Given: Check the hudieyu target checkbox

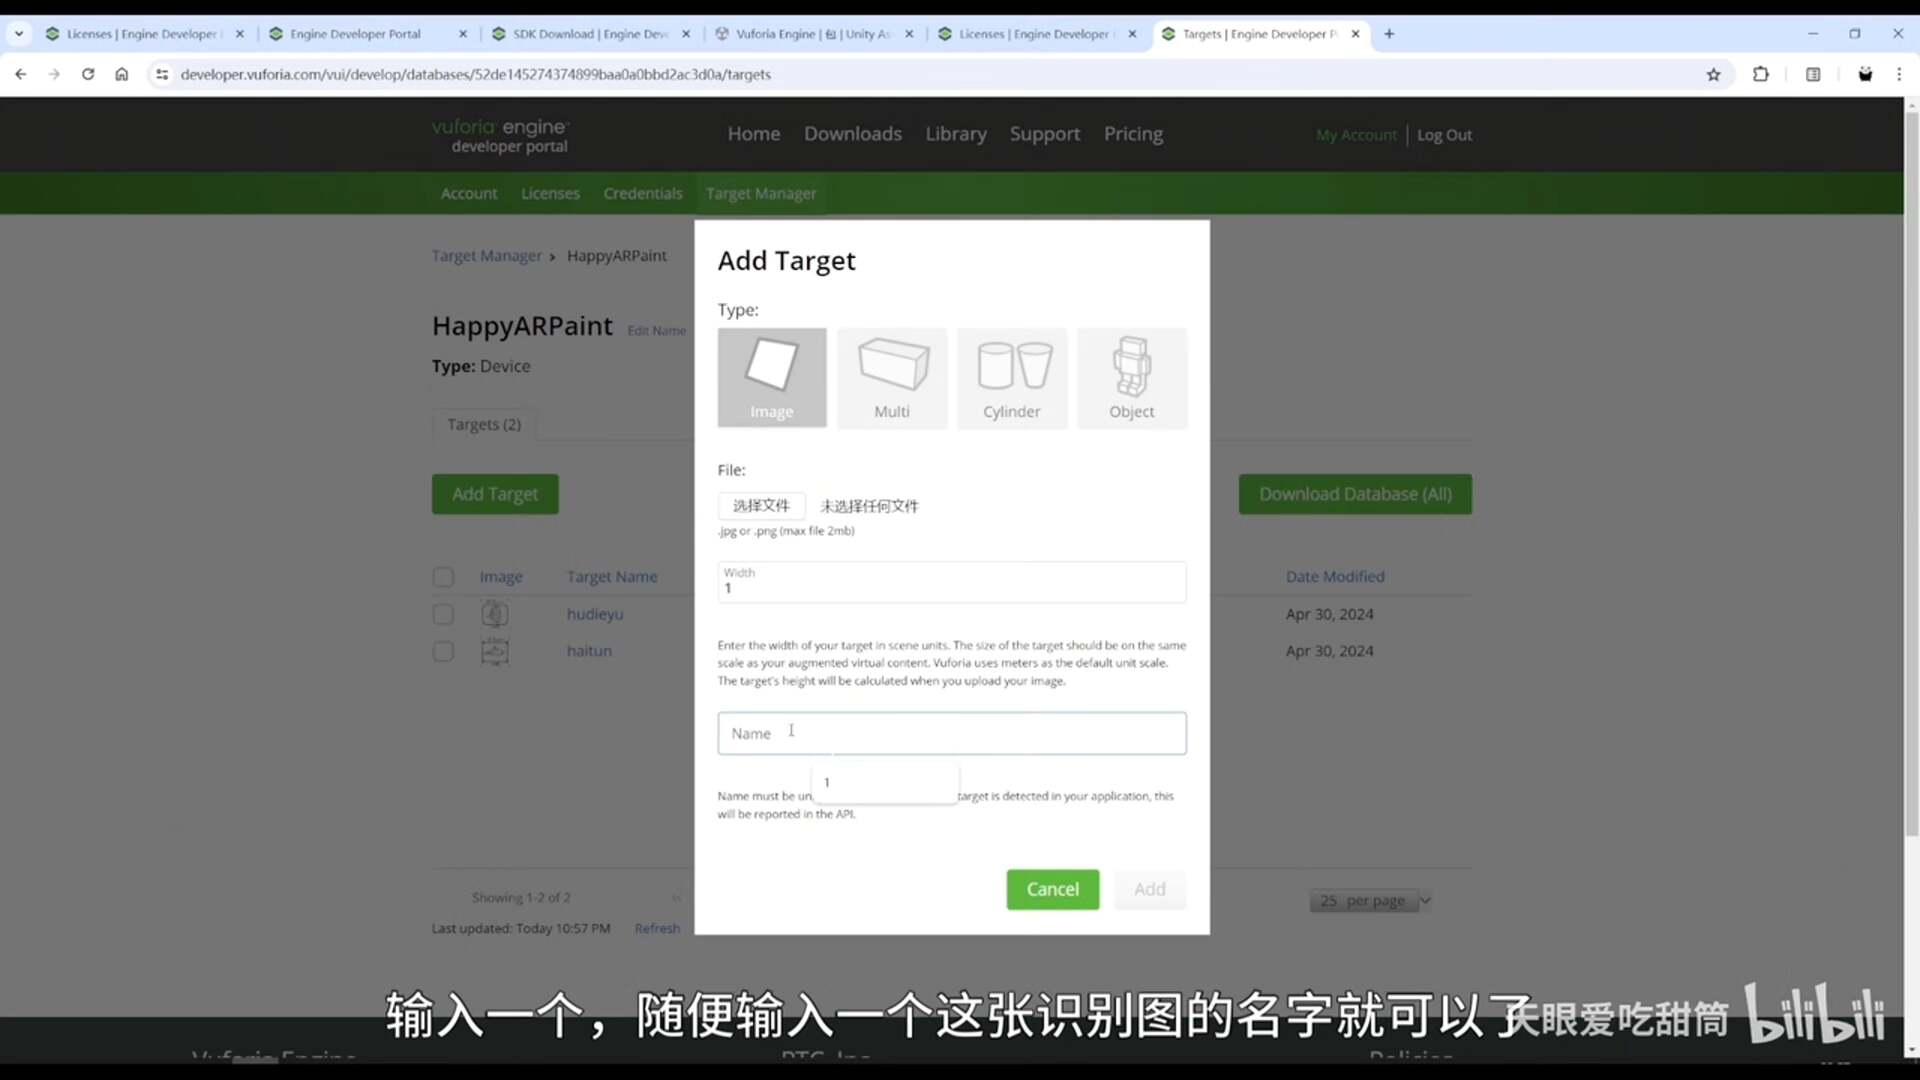Looking at the screenshot, I should click(x=443, y=614).
